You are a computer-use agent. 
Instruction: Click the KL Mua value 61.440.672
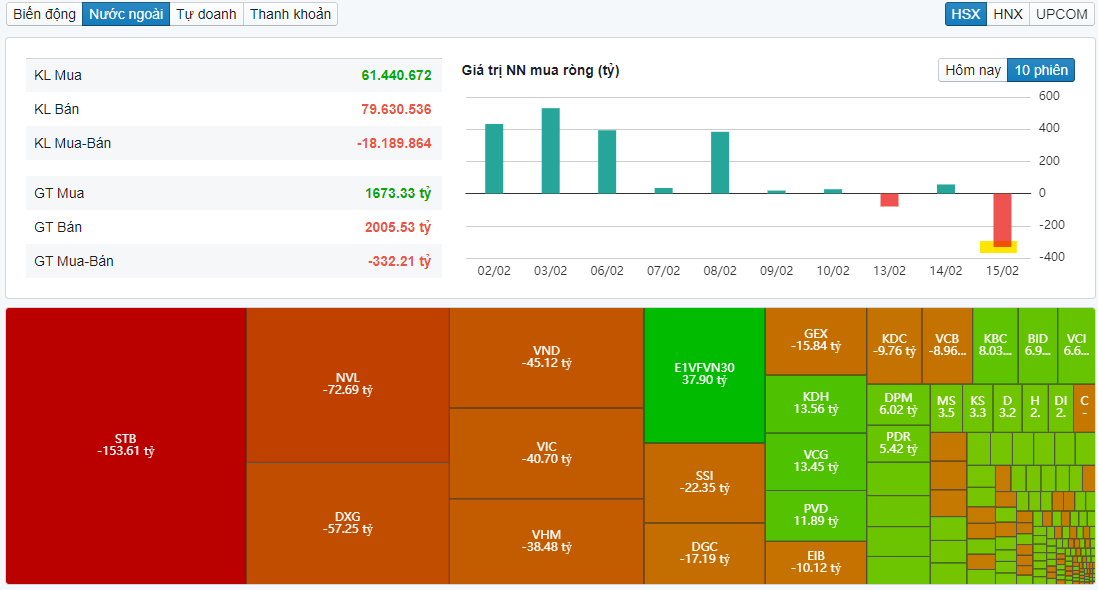click(x=396, y=76)
